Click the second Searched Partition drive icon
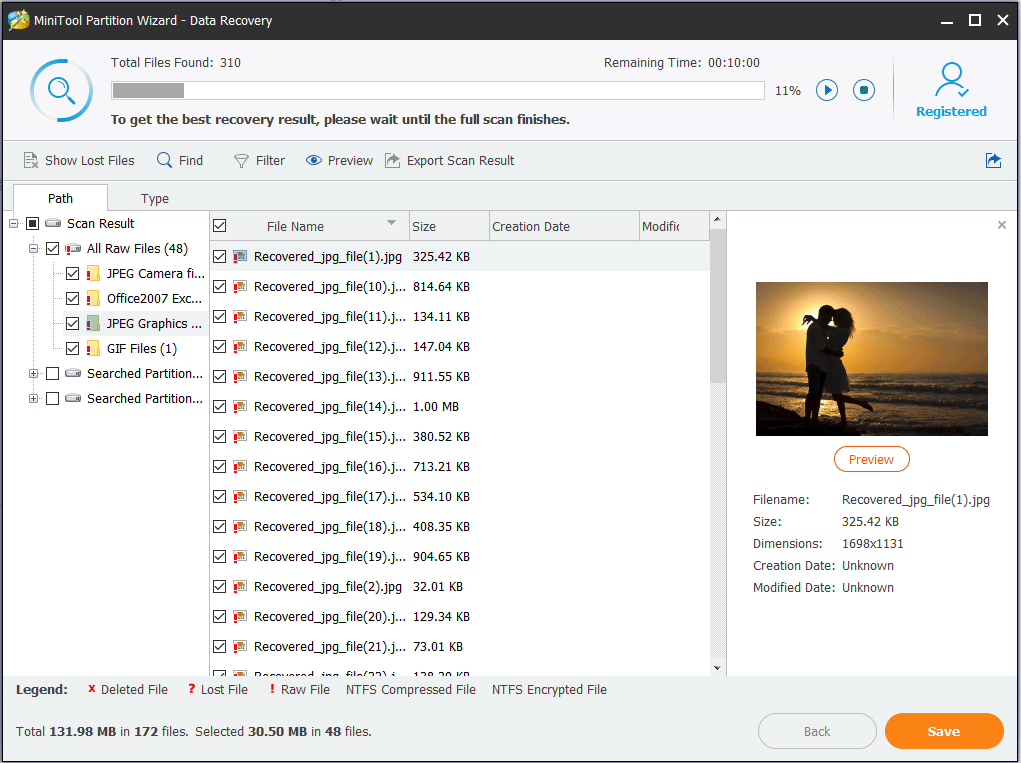The image size is (1021, 763). click(73, 398)
